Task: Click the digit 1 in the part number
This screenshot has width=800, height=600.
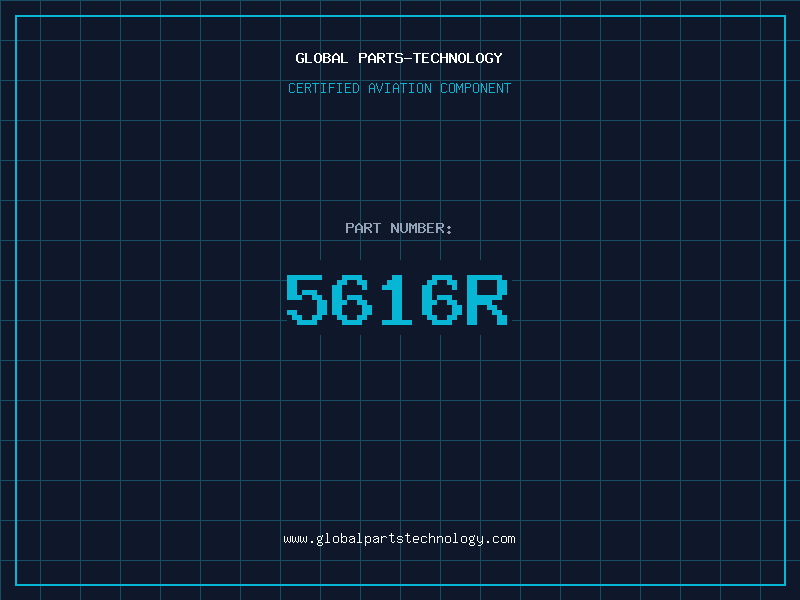Action: pyautogui.click(x=397, y=300)
